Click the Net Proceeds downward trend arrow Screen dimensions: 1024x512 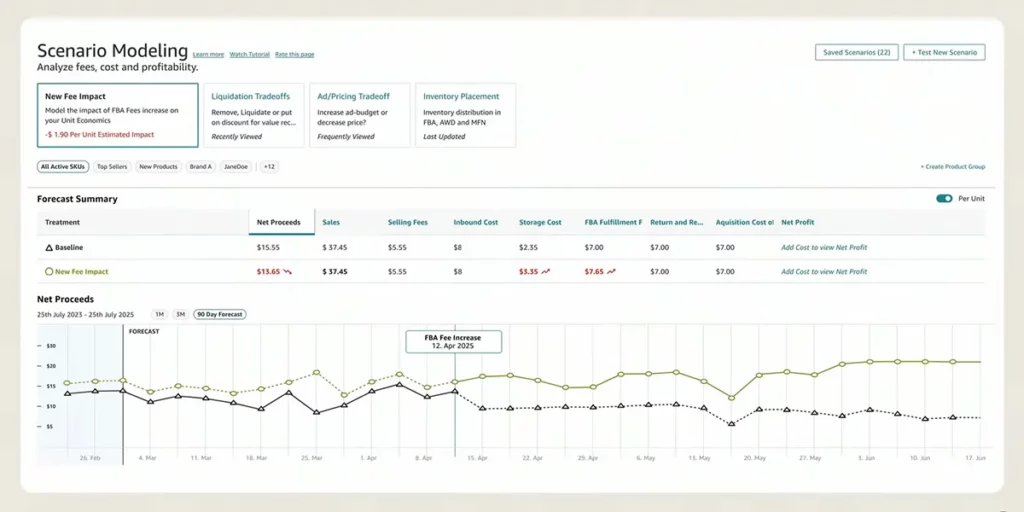tap(288, 271)
